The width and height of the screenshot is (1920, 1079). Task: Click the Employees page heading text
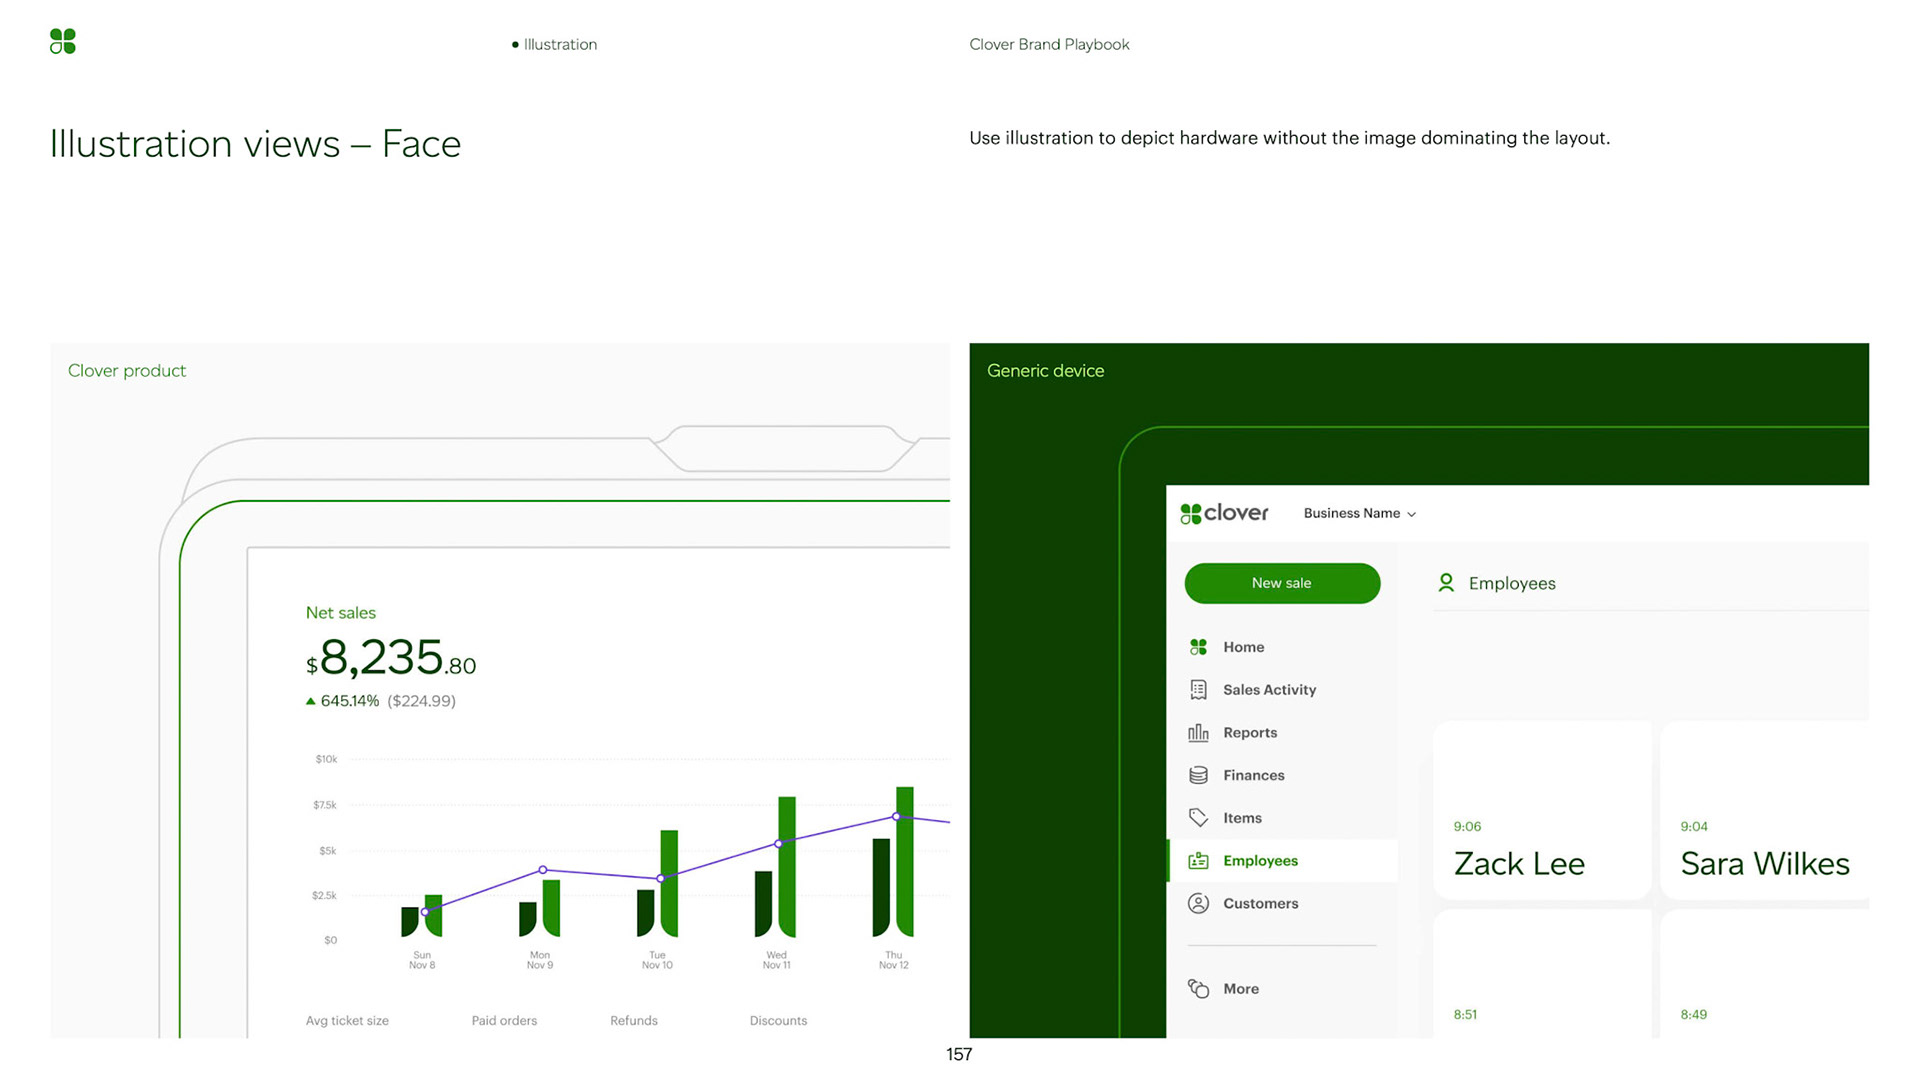(x=1512, y=584)
